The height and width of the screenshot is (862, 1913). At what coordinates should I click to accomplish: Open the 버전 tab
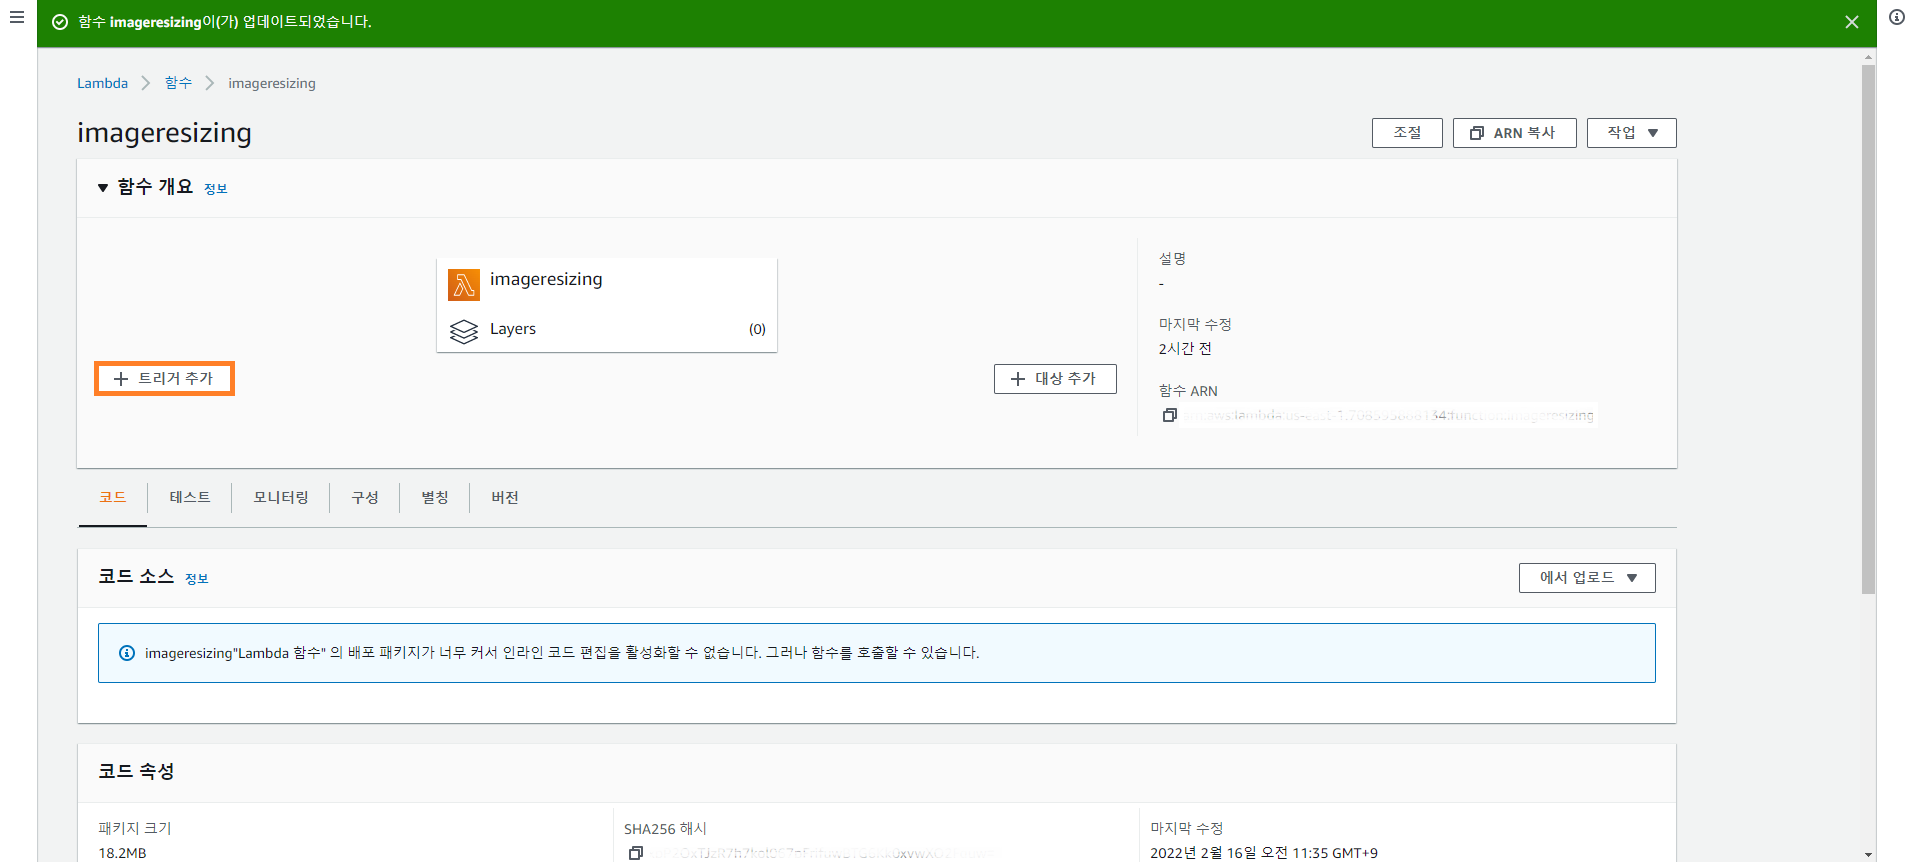pyautogui.click(x=505, y=498)
